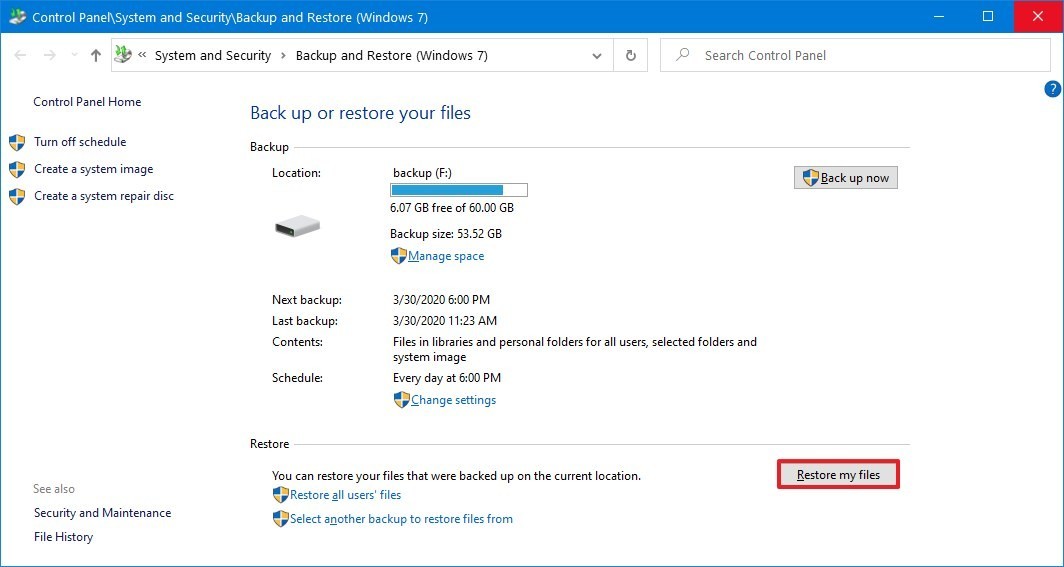
Task: Go up one level with Up arrow
Action: click(96, 56)
